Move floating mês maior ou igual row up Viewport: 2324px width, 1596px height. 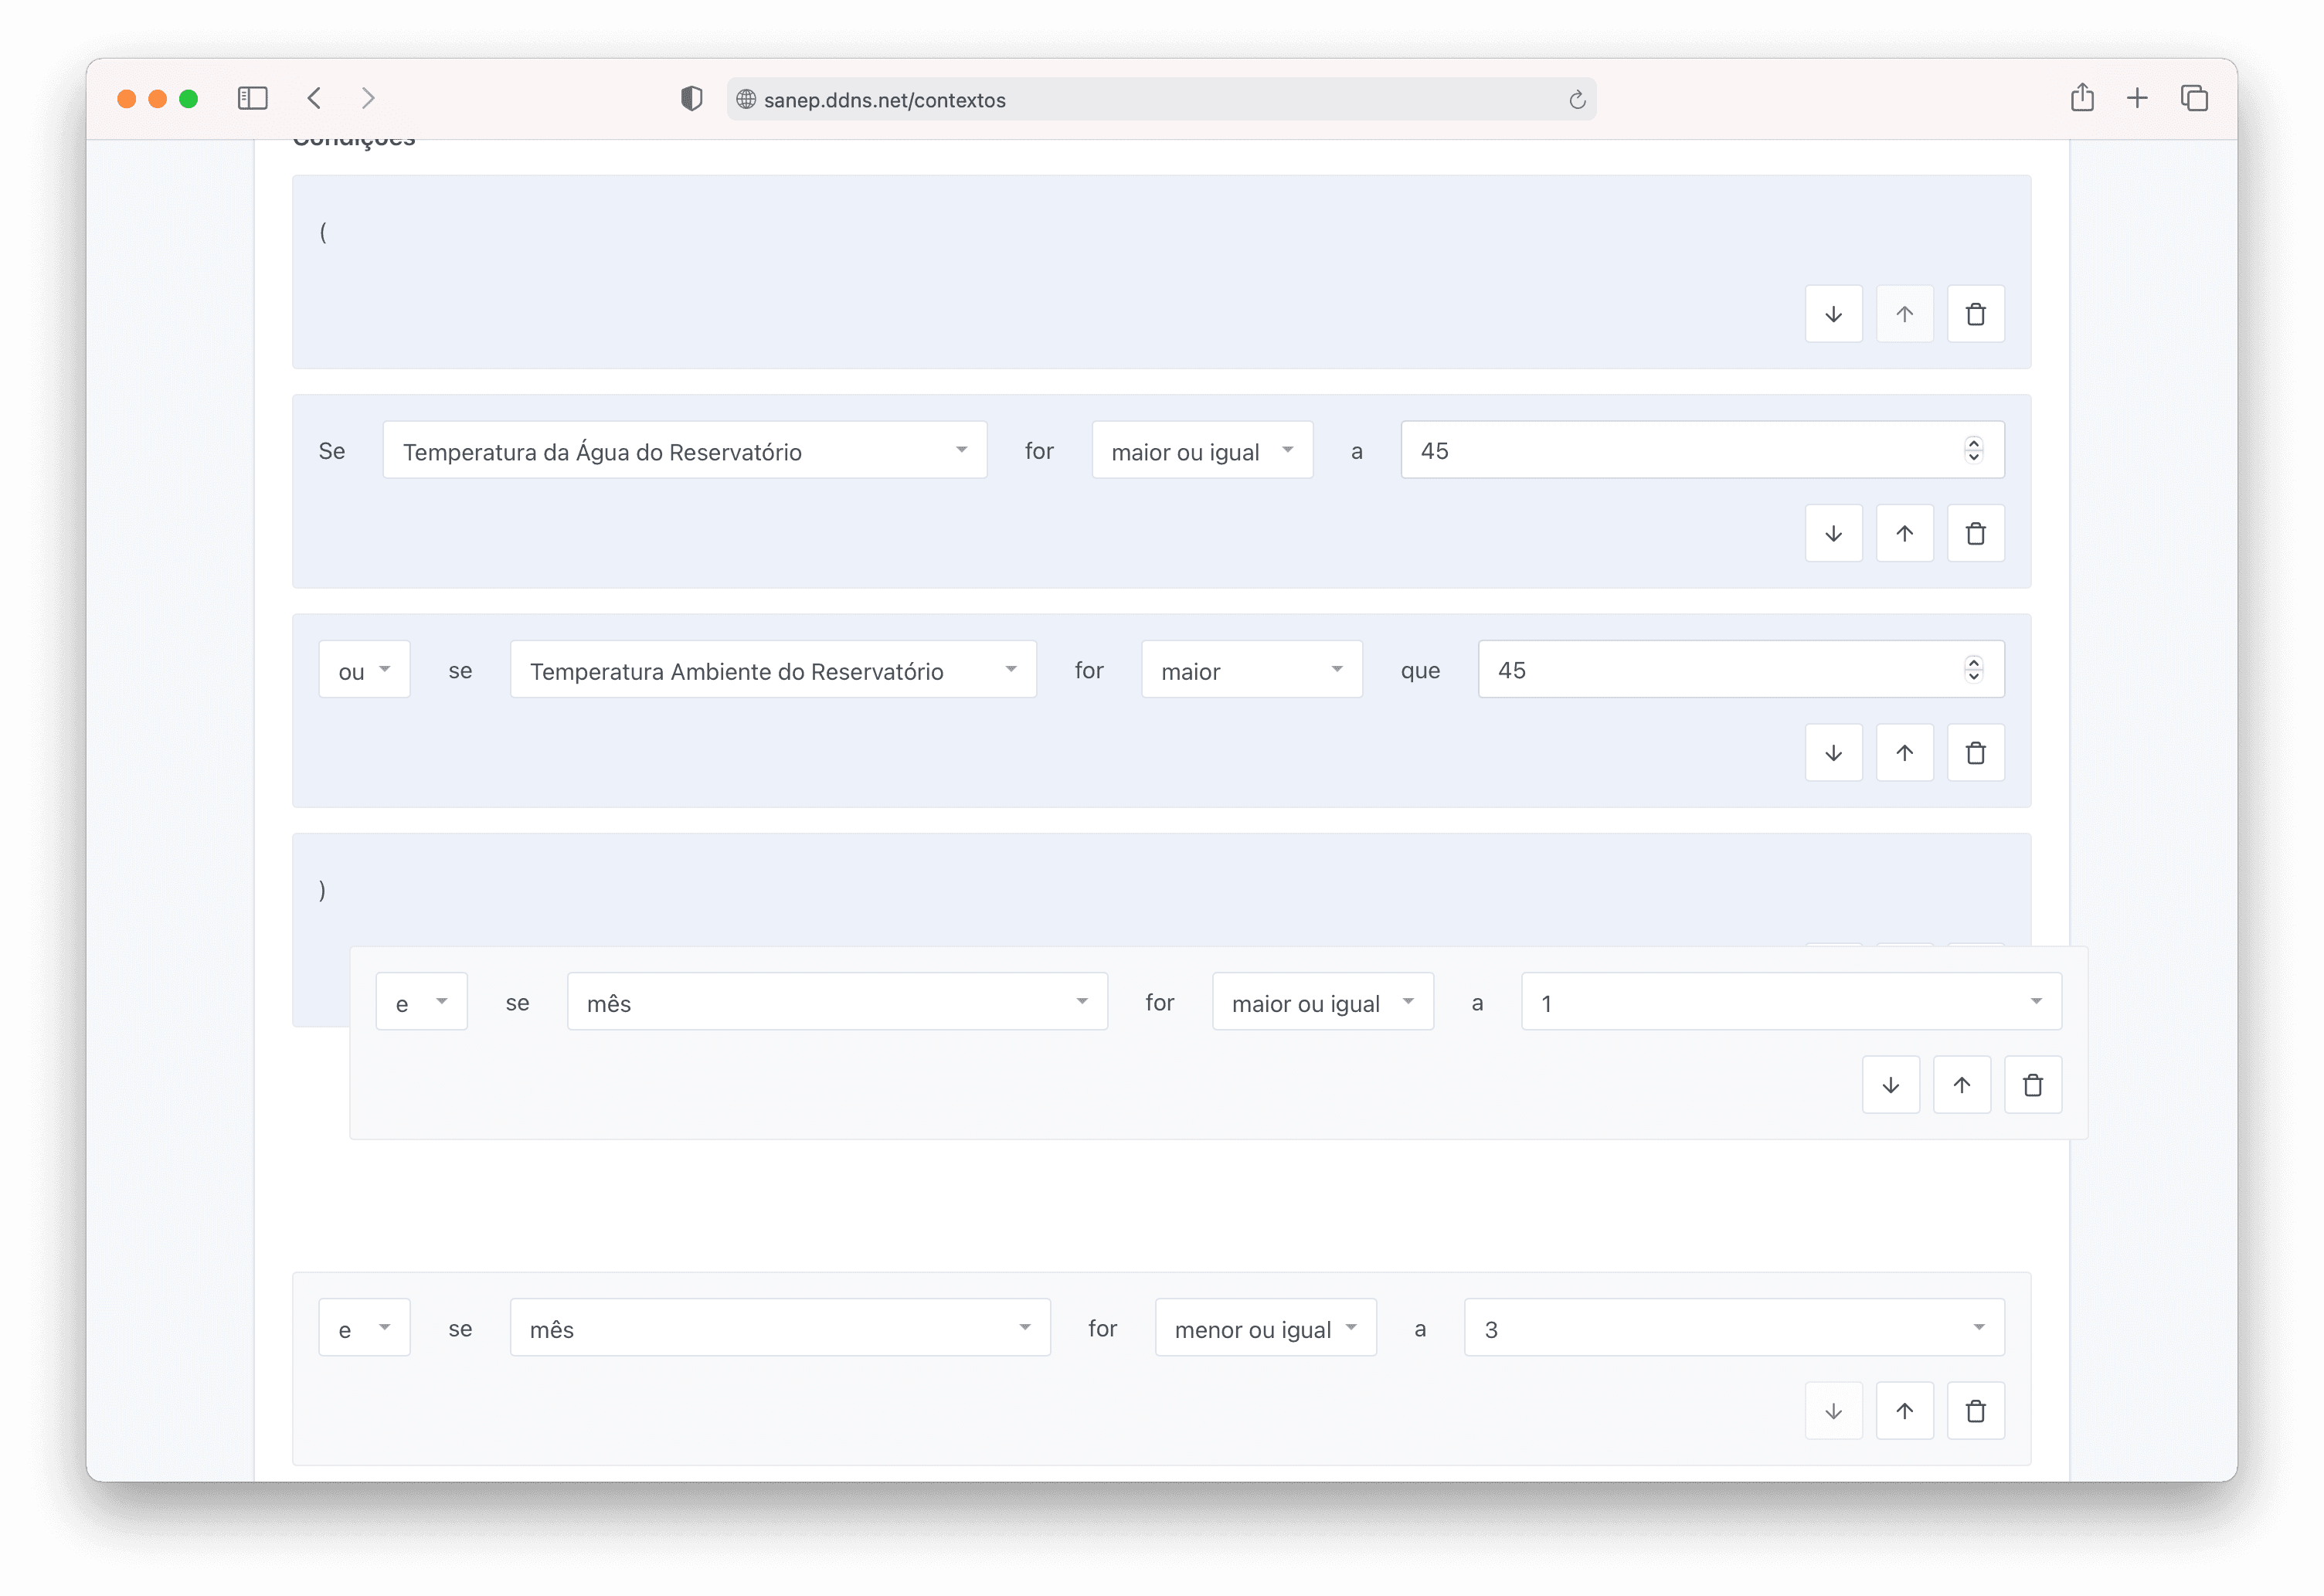1961,1084
